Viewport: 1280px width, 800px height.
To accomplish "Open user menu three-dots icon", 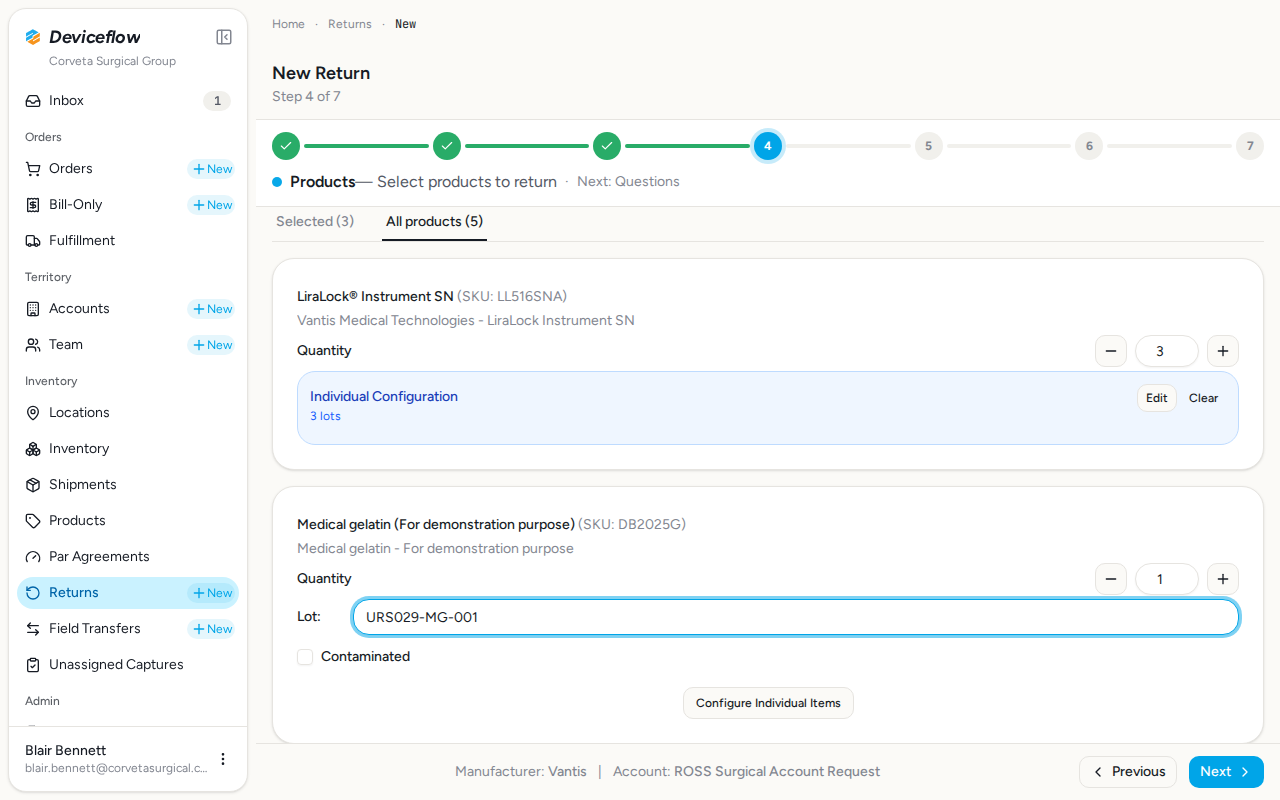I will pyautogui.click(x=223, y=759).
